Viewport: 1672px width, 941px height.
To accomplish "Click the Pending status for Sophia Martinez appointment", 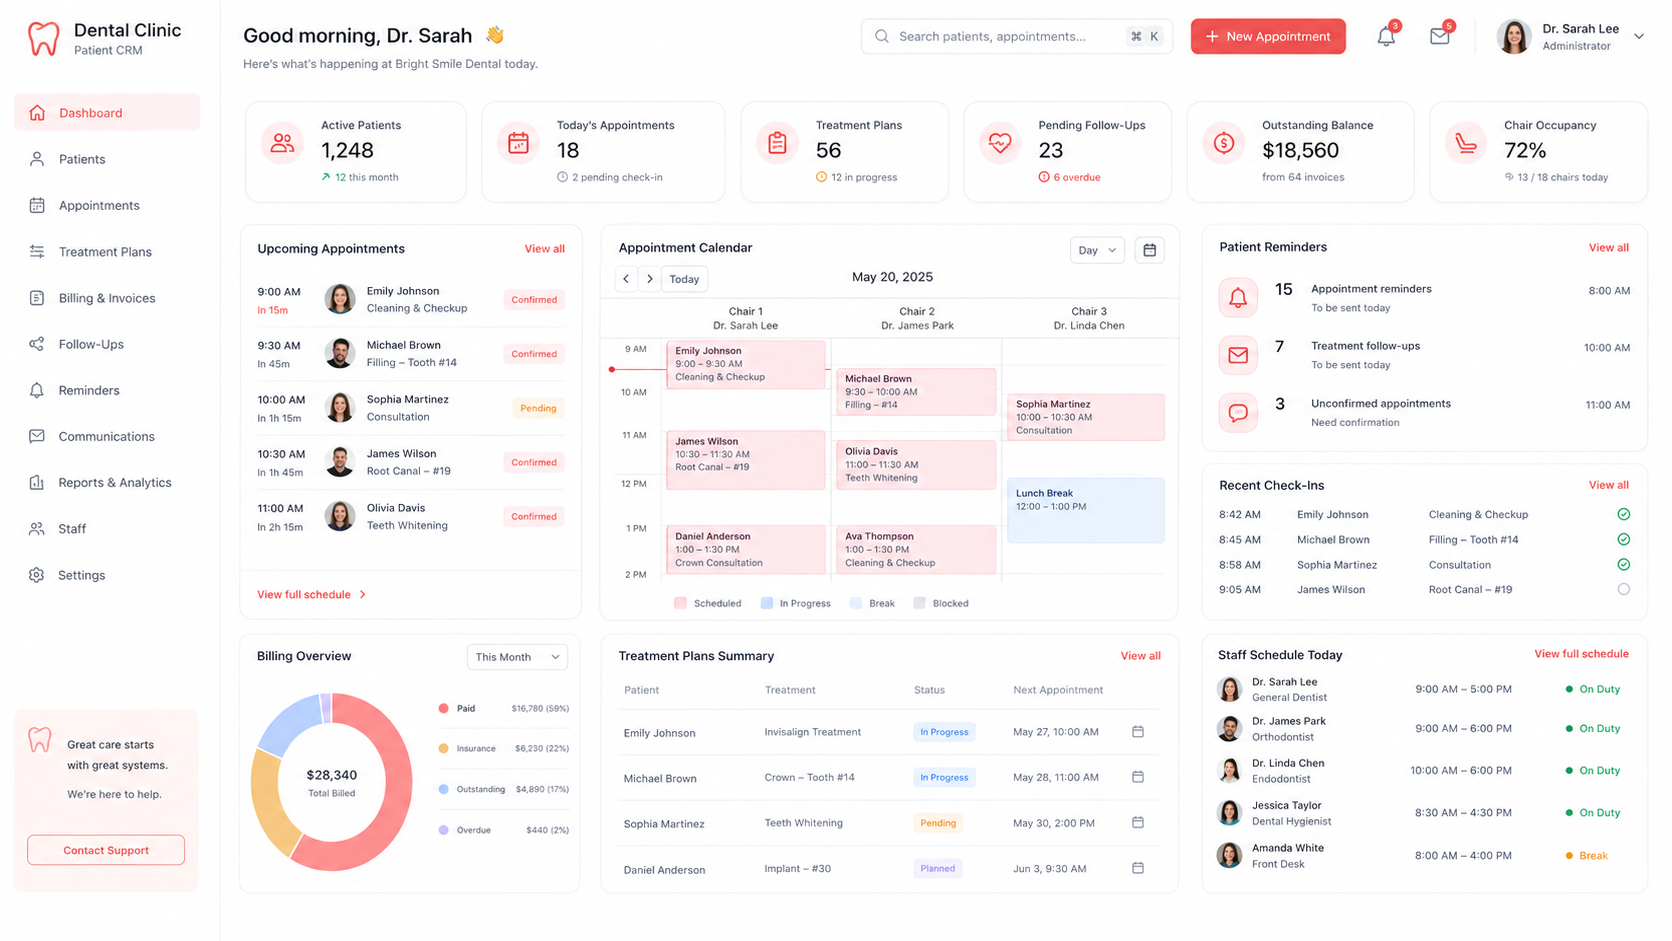I will click(x=538, y=408).
